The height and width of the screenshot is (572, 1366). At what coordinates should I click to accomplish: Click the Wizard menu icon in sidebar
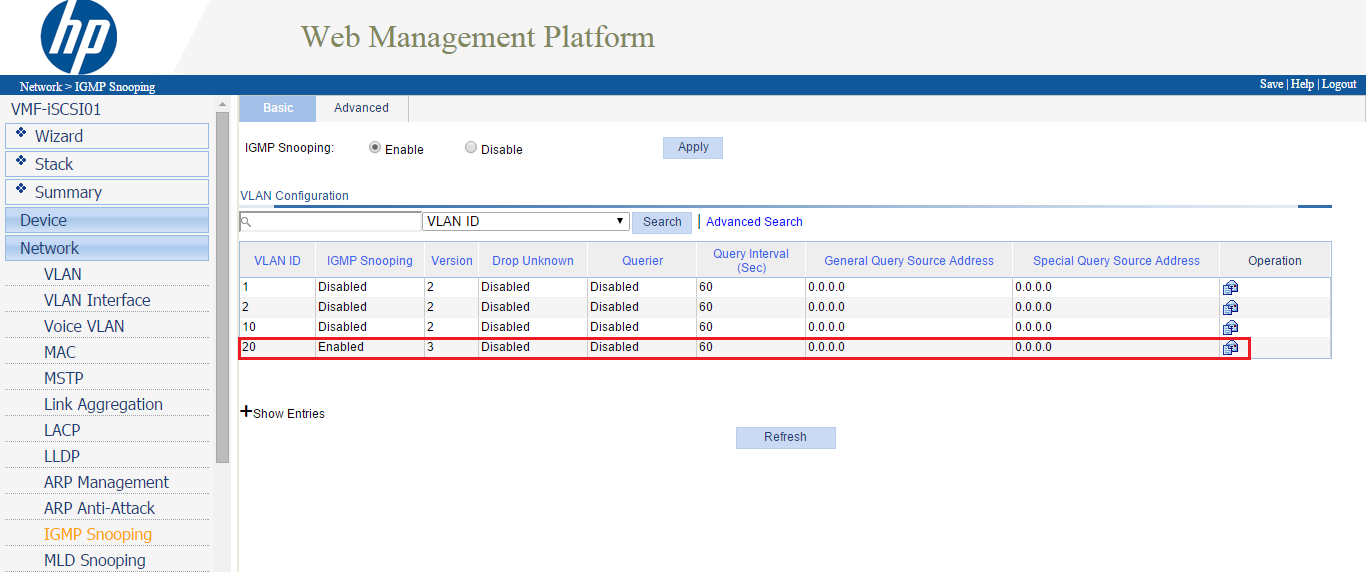[x=22, y=133]
